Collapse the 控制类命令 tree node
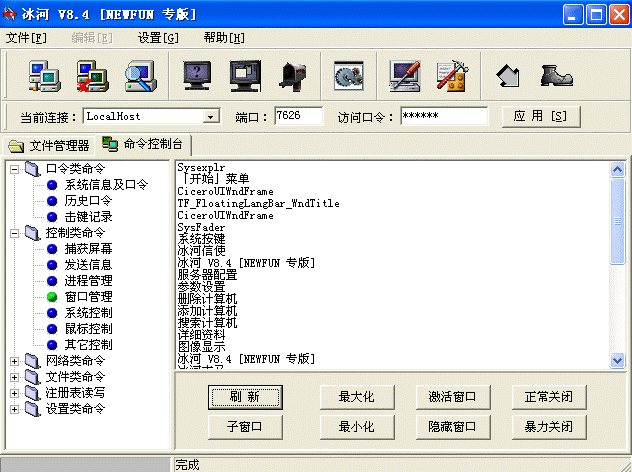The height and width of the screenshot is (472, 632). (15, 233)
